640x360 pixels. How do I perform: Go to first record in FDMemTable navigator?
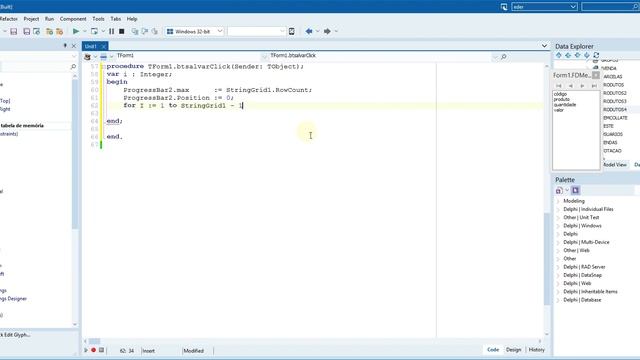tap(559, 86)
